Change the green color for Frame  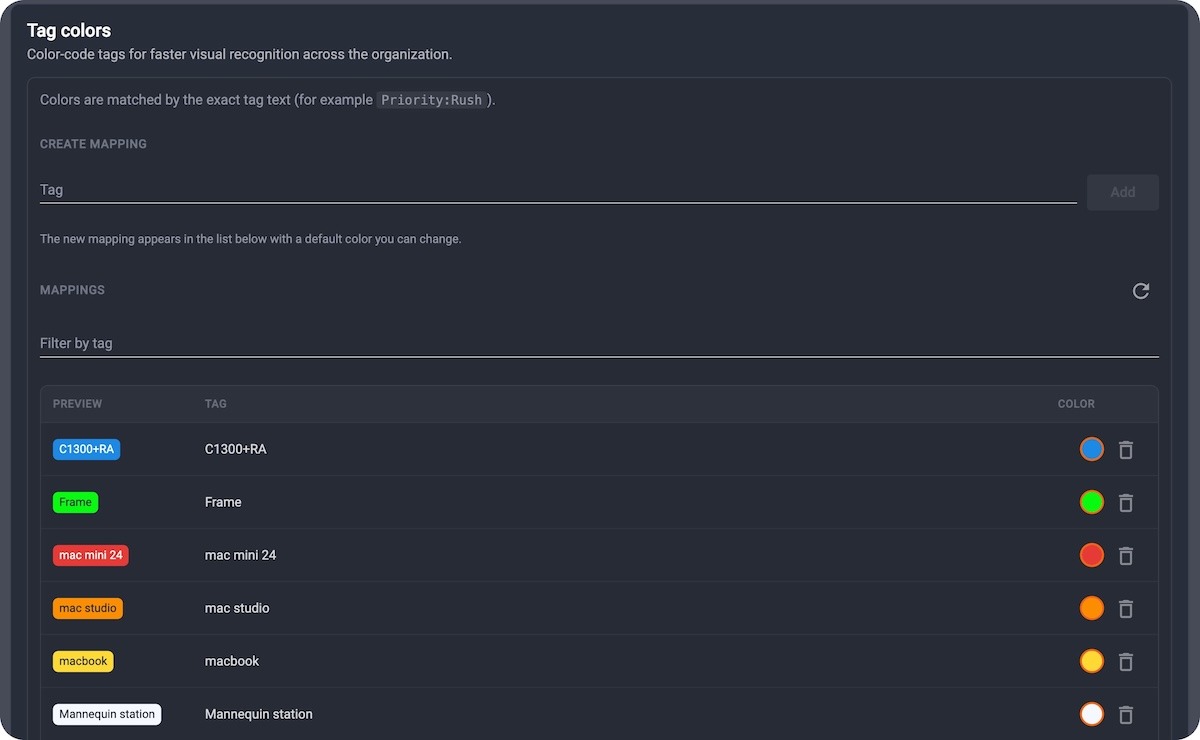[1092, 502]
